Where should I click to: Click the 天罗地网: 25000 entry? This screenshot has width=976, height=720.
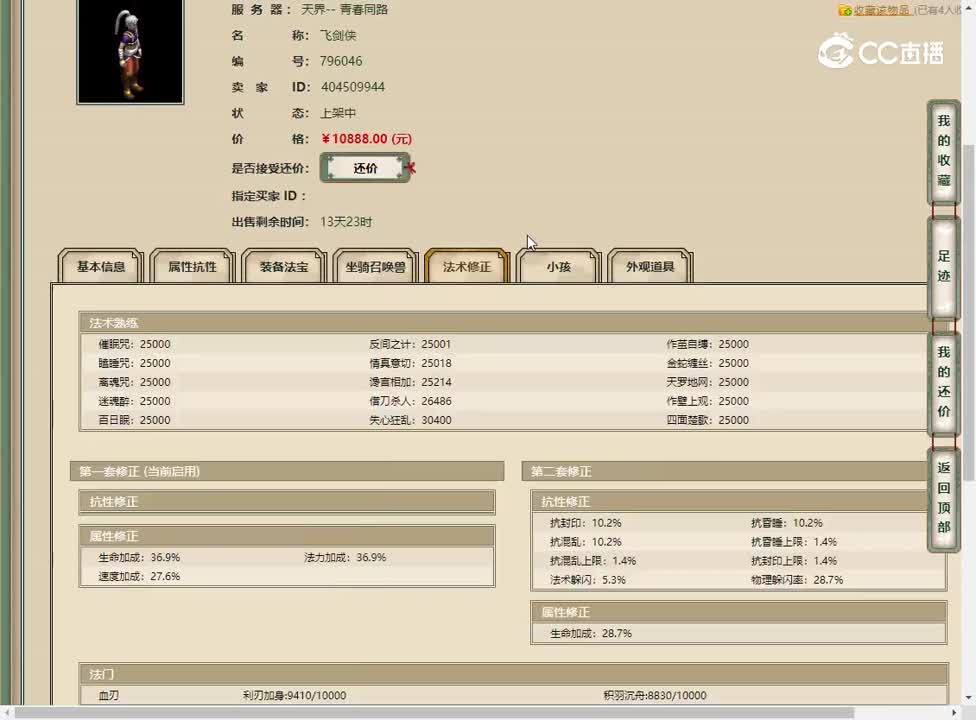click(x=707, y=382)
